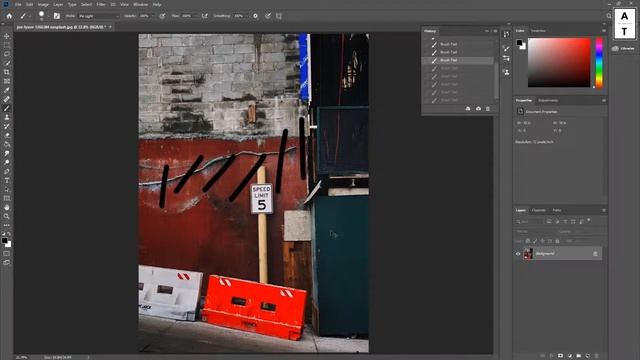Open the Image menu
This screenshot has height=360, width=640.
(43, 4)
